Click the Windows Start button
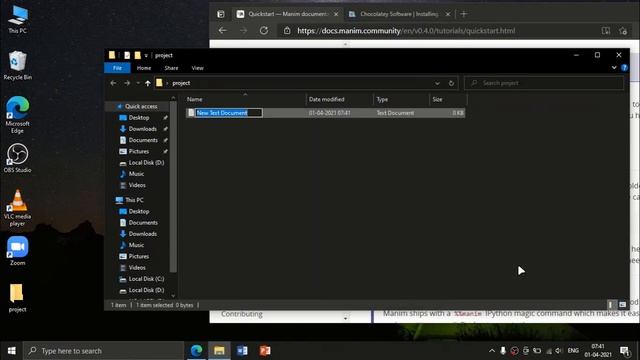The image size is (640, 360). [11, 351]
